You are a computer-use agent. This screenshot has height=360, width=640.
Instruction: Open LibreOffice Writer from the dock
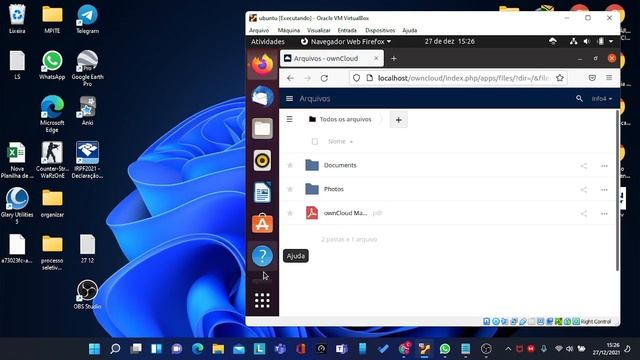pyautogui.click(x=262, y=192)
